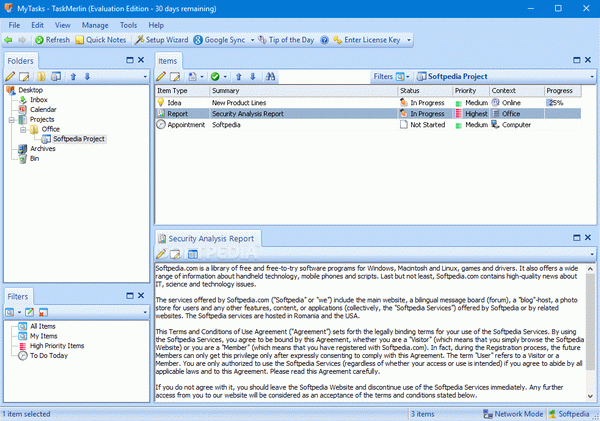
Task: Open Quick Notes
Action: pos(101,40)
